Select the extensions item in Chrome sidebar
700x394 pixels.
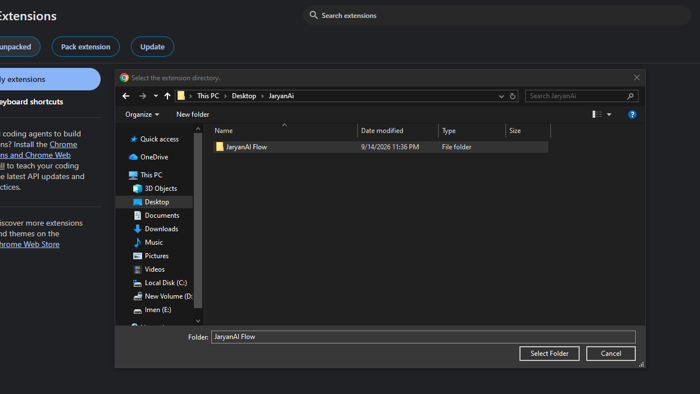(50, 79)
